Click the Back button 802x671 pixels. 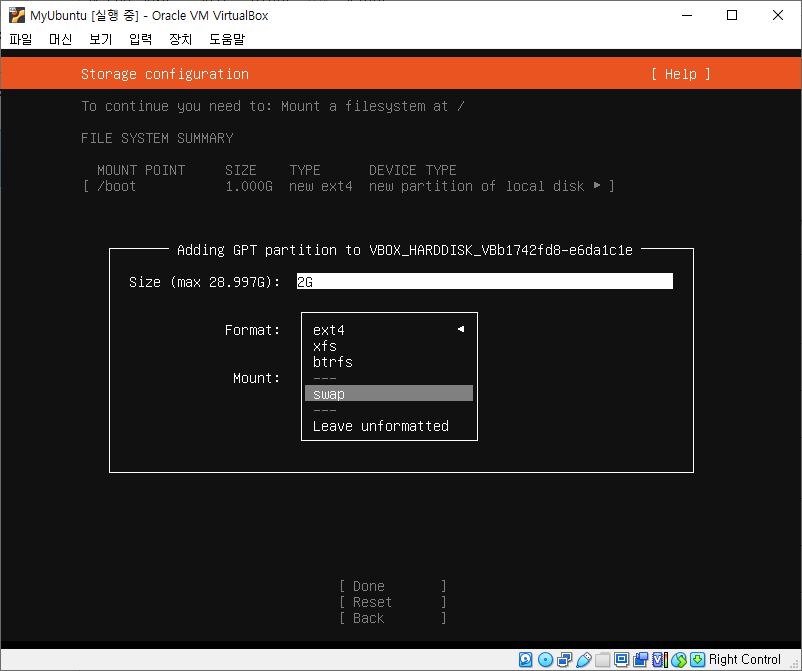[x=393, y=618]
